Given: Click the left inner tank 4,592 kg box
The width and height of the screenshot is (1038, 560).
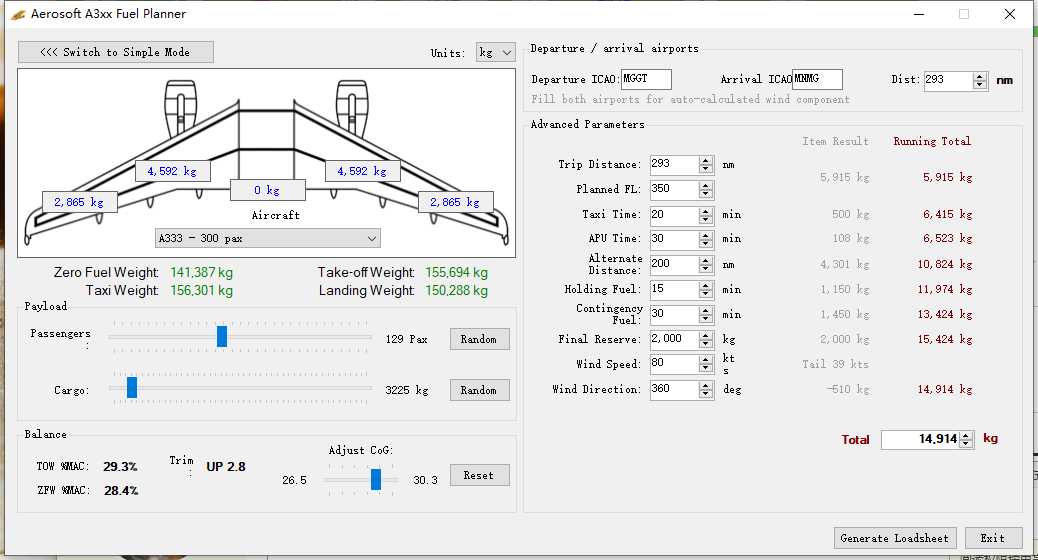Looking at the screenshot, I should point(172,171).
